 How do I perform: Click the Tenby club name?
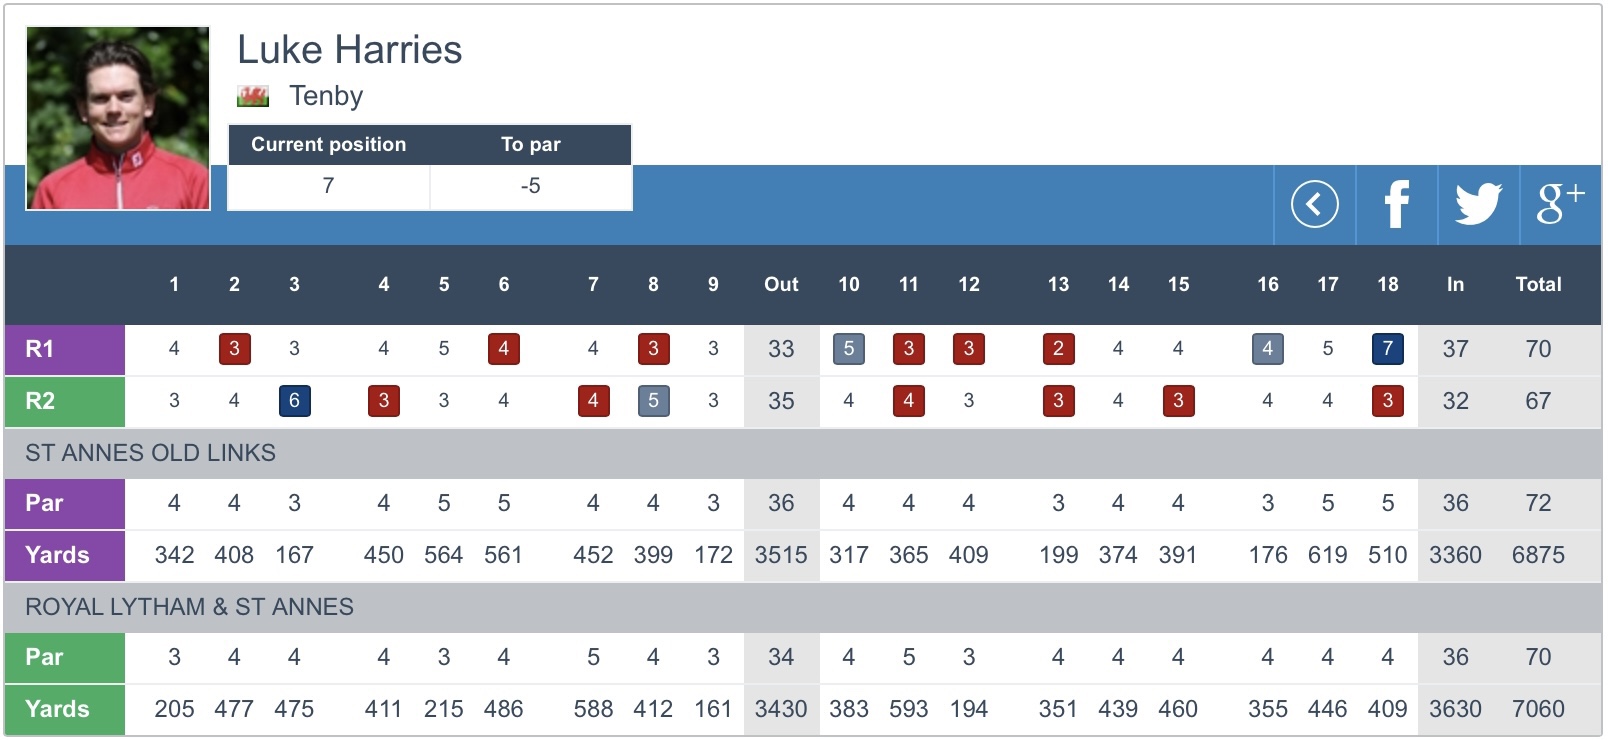(x=326, y=96)
